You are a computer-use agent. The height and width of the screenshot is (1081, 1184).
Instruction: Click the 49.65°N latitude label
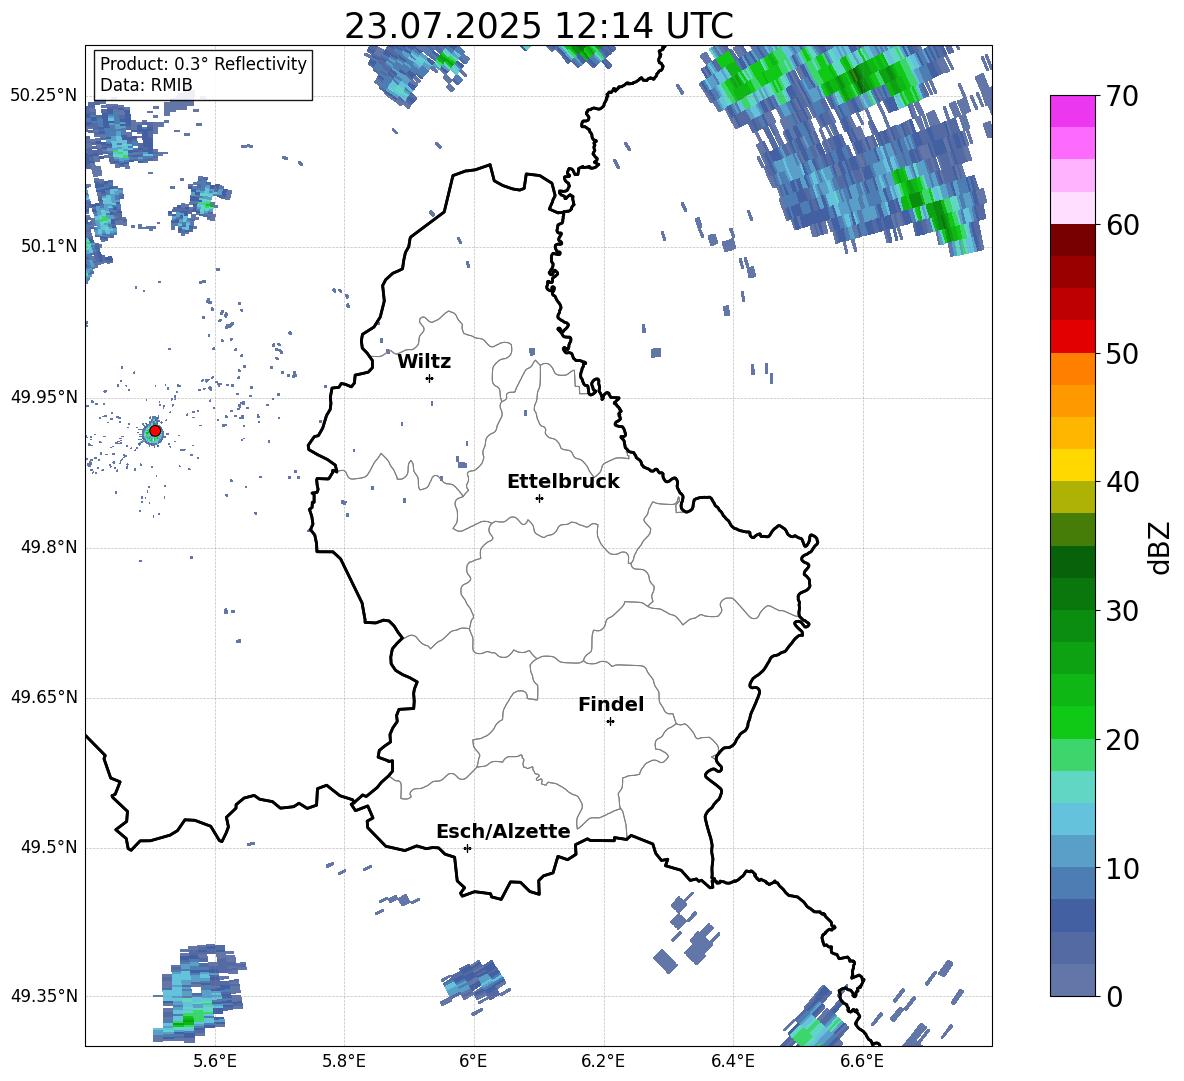(x=44, y=698)
